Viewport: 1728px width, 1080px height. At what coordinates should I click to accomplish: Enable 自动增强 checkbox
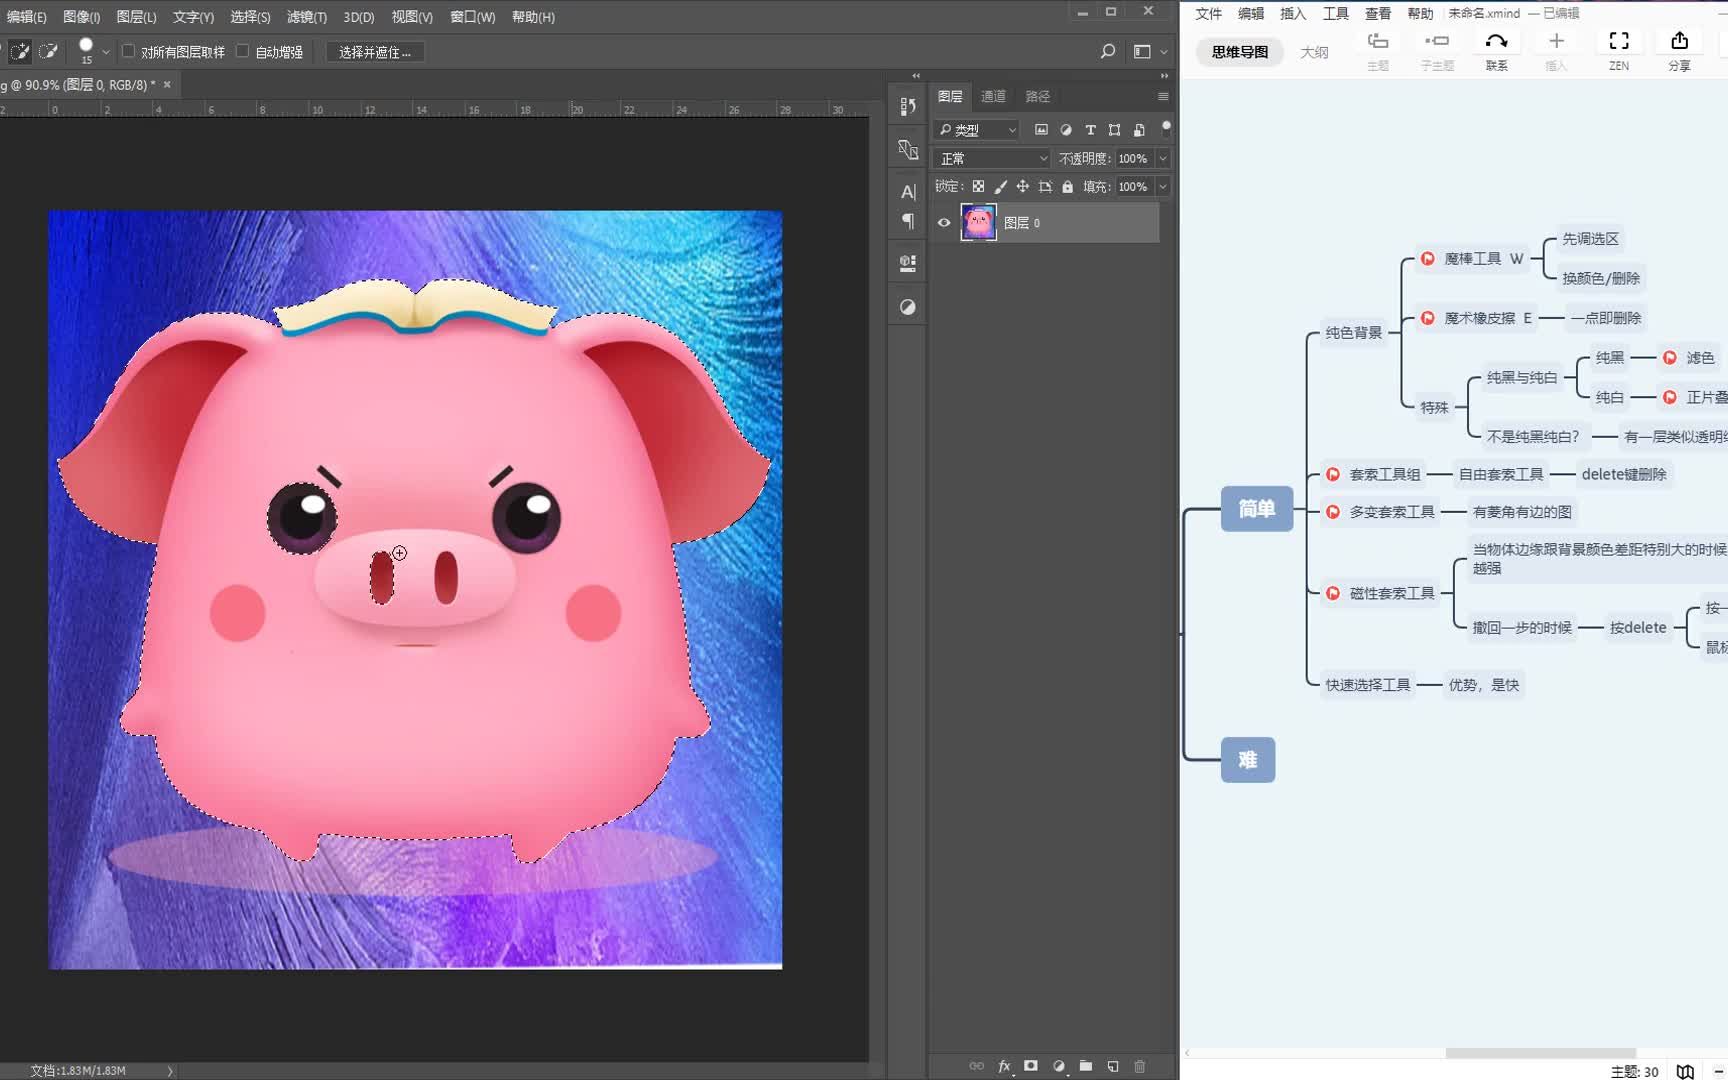242,51
